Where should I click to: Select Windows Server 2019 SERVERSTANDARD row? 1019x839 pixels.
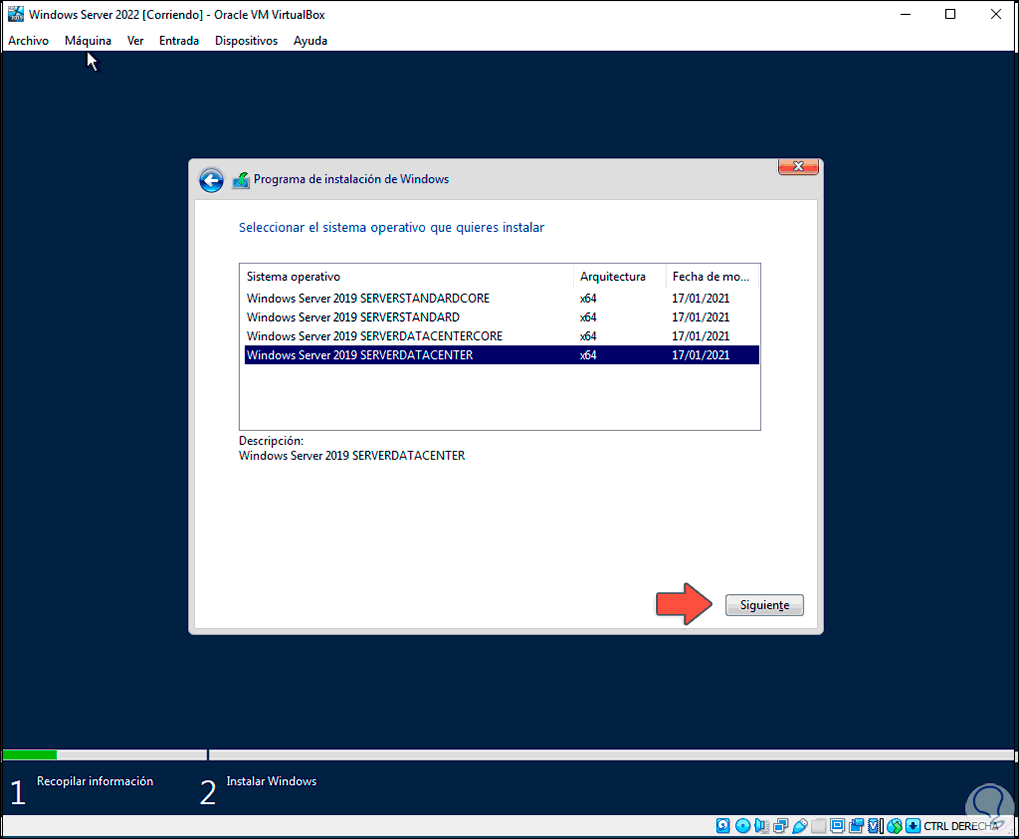pyautogui.click(x=501, y=317)
